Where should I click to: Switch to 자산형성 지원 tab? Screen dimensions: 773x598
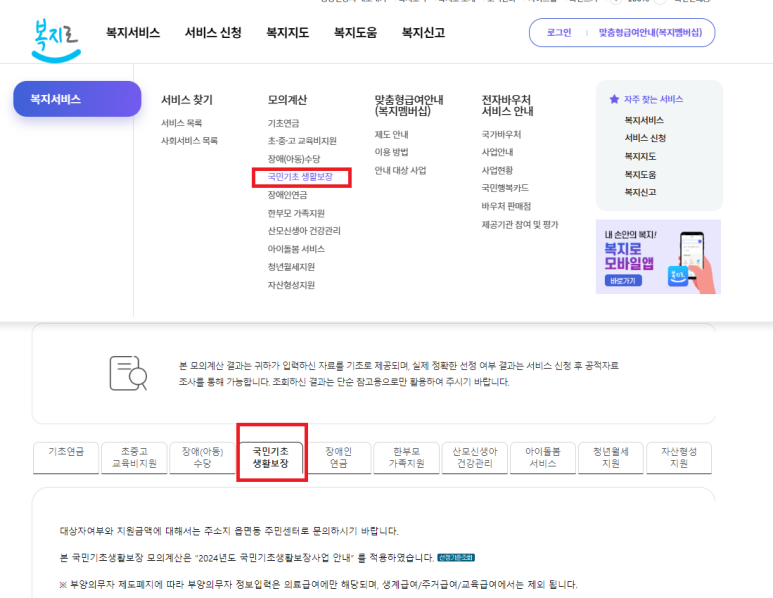679,457
